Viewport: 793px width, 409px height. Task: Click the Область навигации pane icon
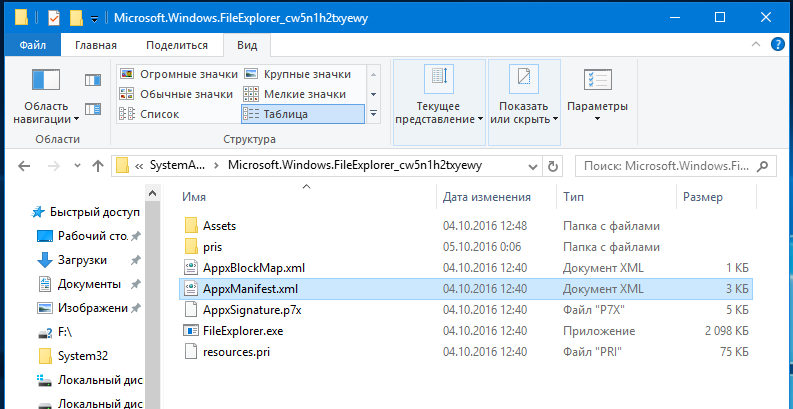coord(46,80)
